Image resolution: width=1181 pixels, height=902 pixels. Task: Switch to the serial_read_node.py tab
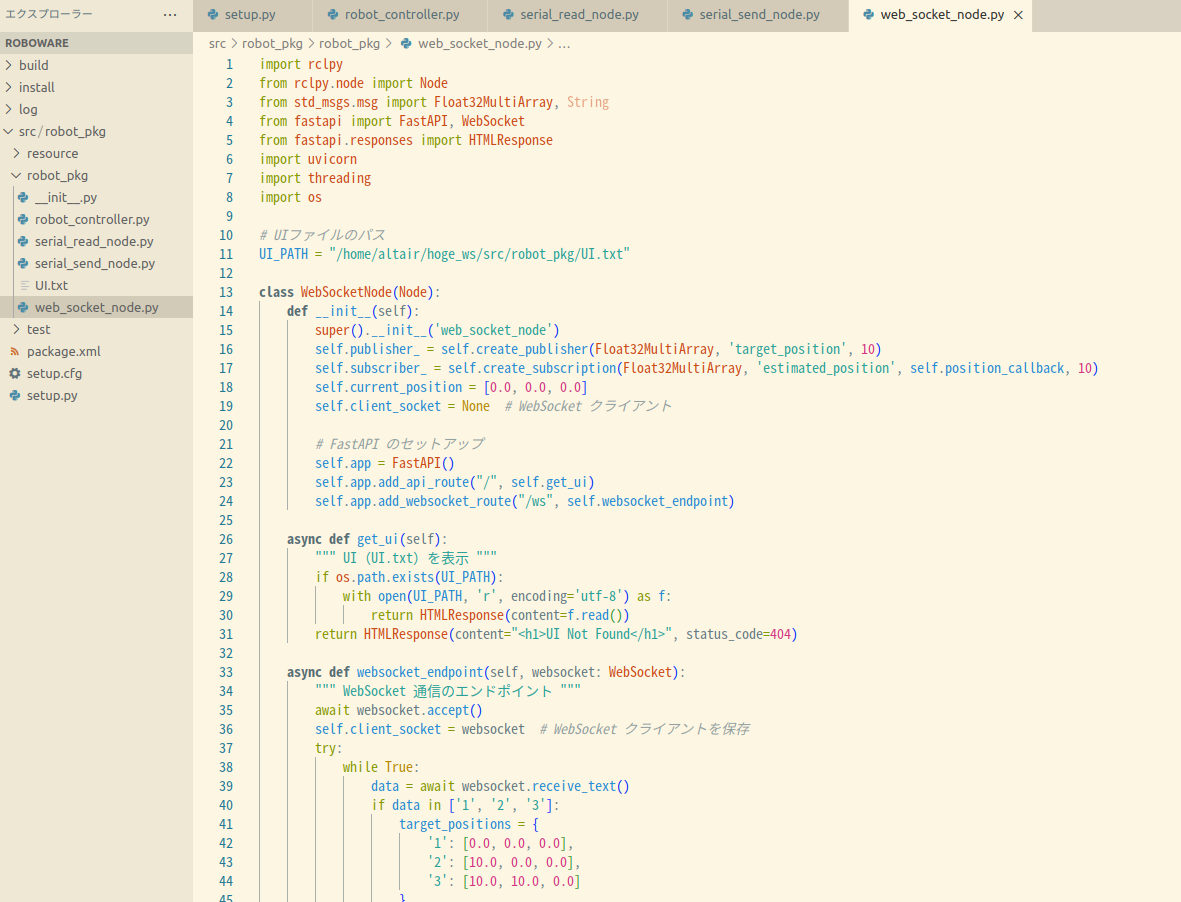pos(579,15)
